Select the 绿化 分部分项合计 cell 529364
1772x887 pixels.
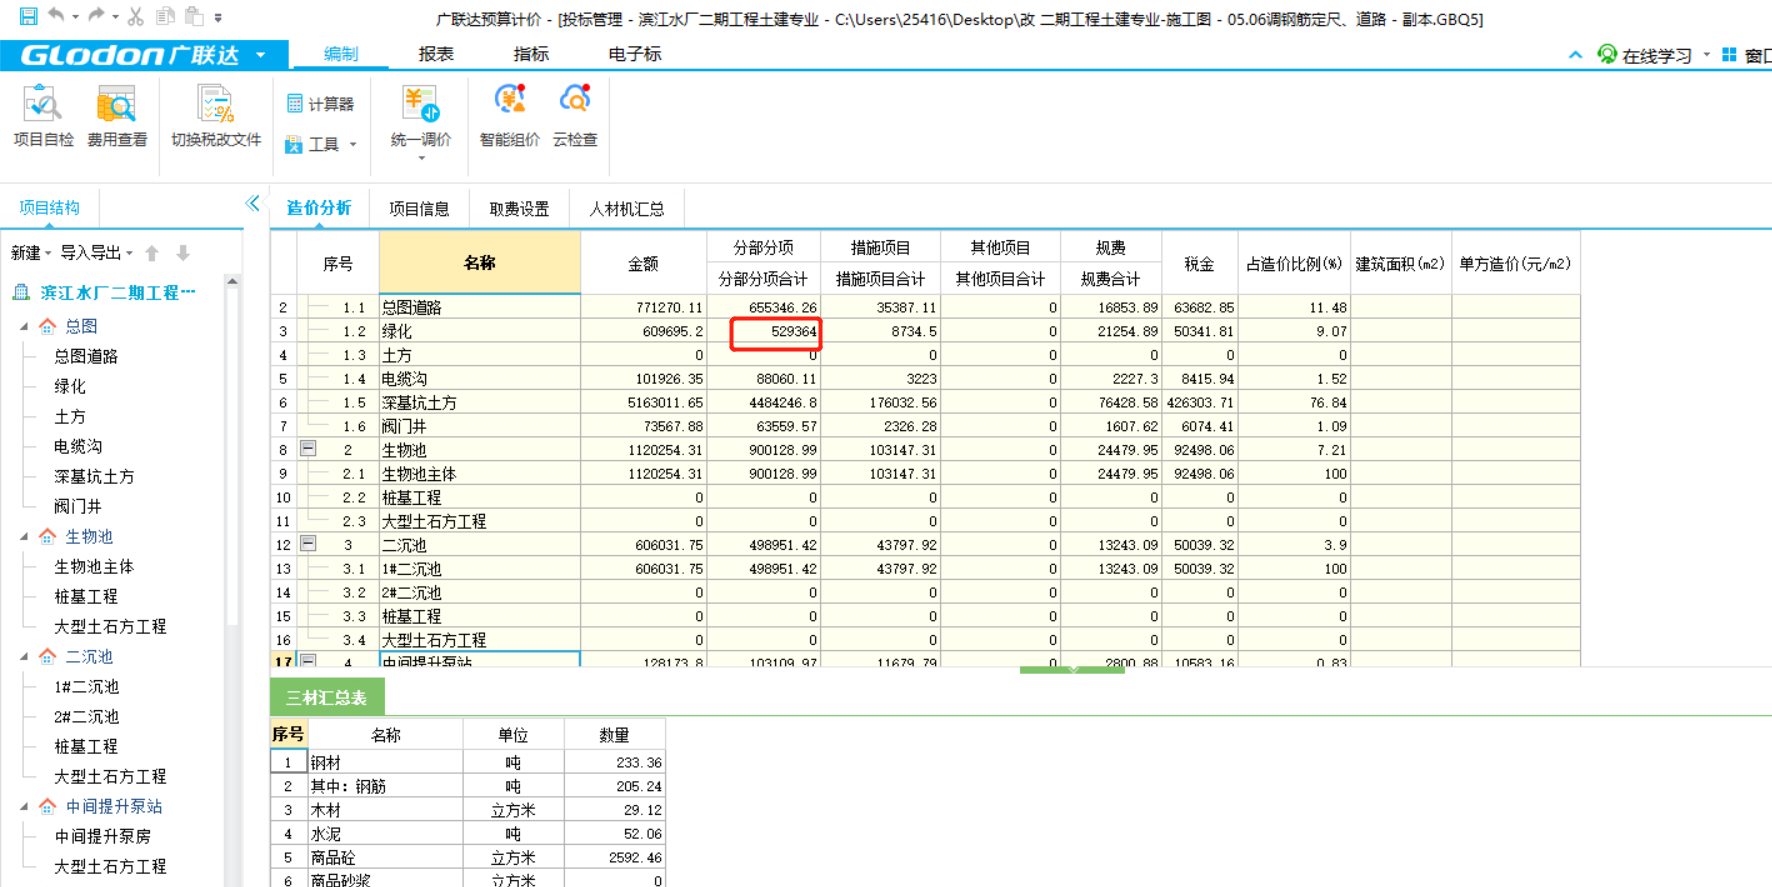(x=764, y=331)
